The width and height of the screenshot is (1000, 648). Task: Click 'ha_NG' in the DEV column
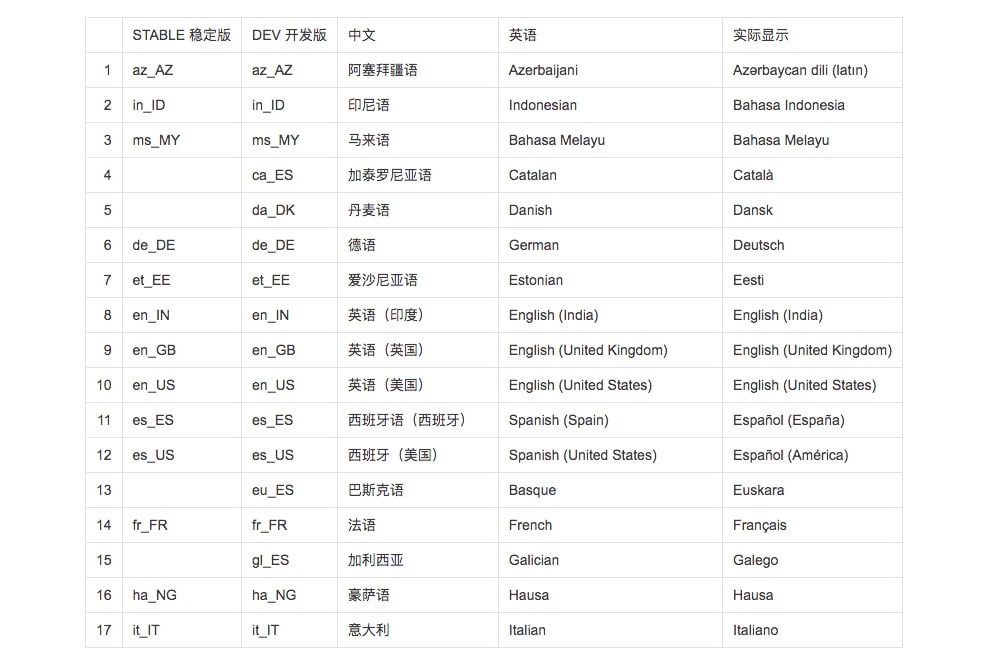(290, 596)
